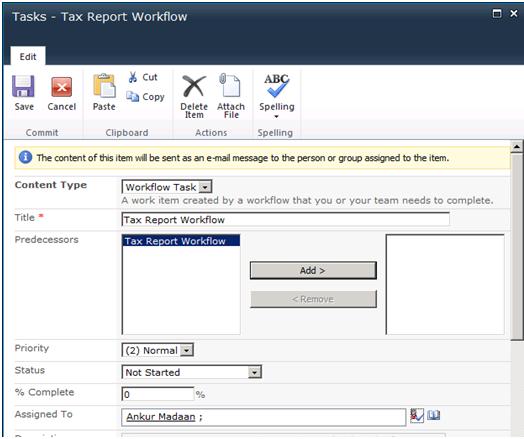Open the address book Browse icon
This screenshot has height=439, width=524.
(x=433, y=415)
